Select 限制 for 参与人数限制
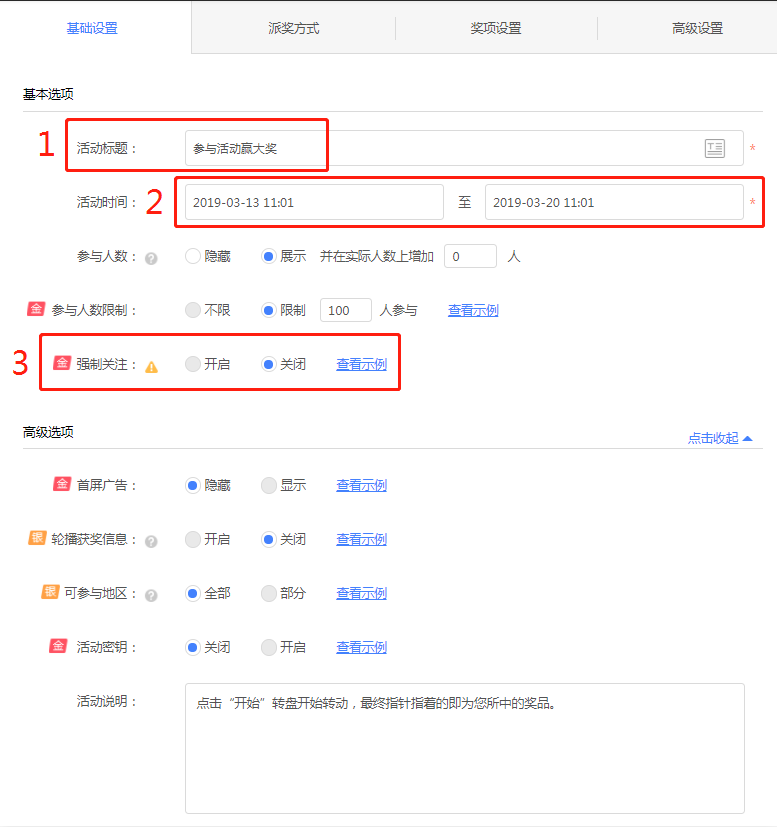The image size is (777, 827). pyautogui.click(x=269, y=310)
